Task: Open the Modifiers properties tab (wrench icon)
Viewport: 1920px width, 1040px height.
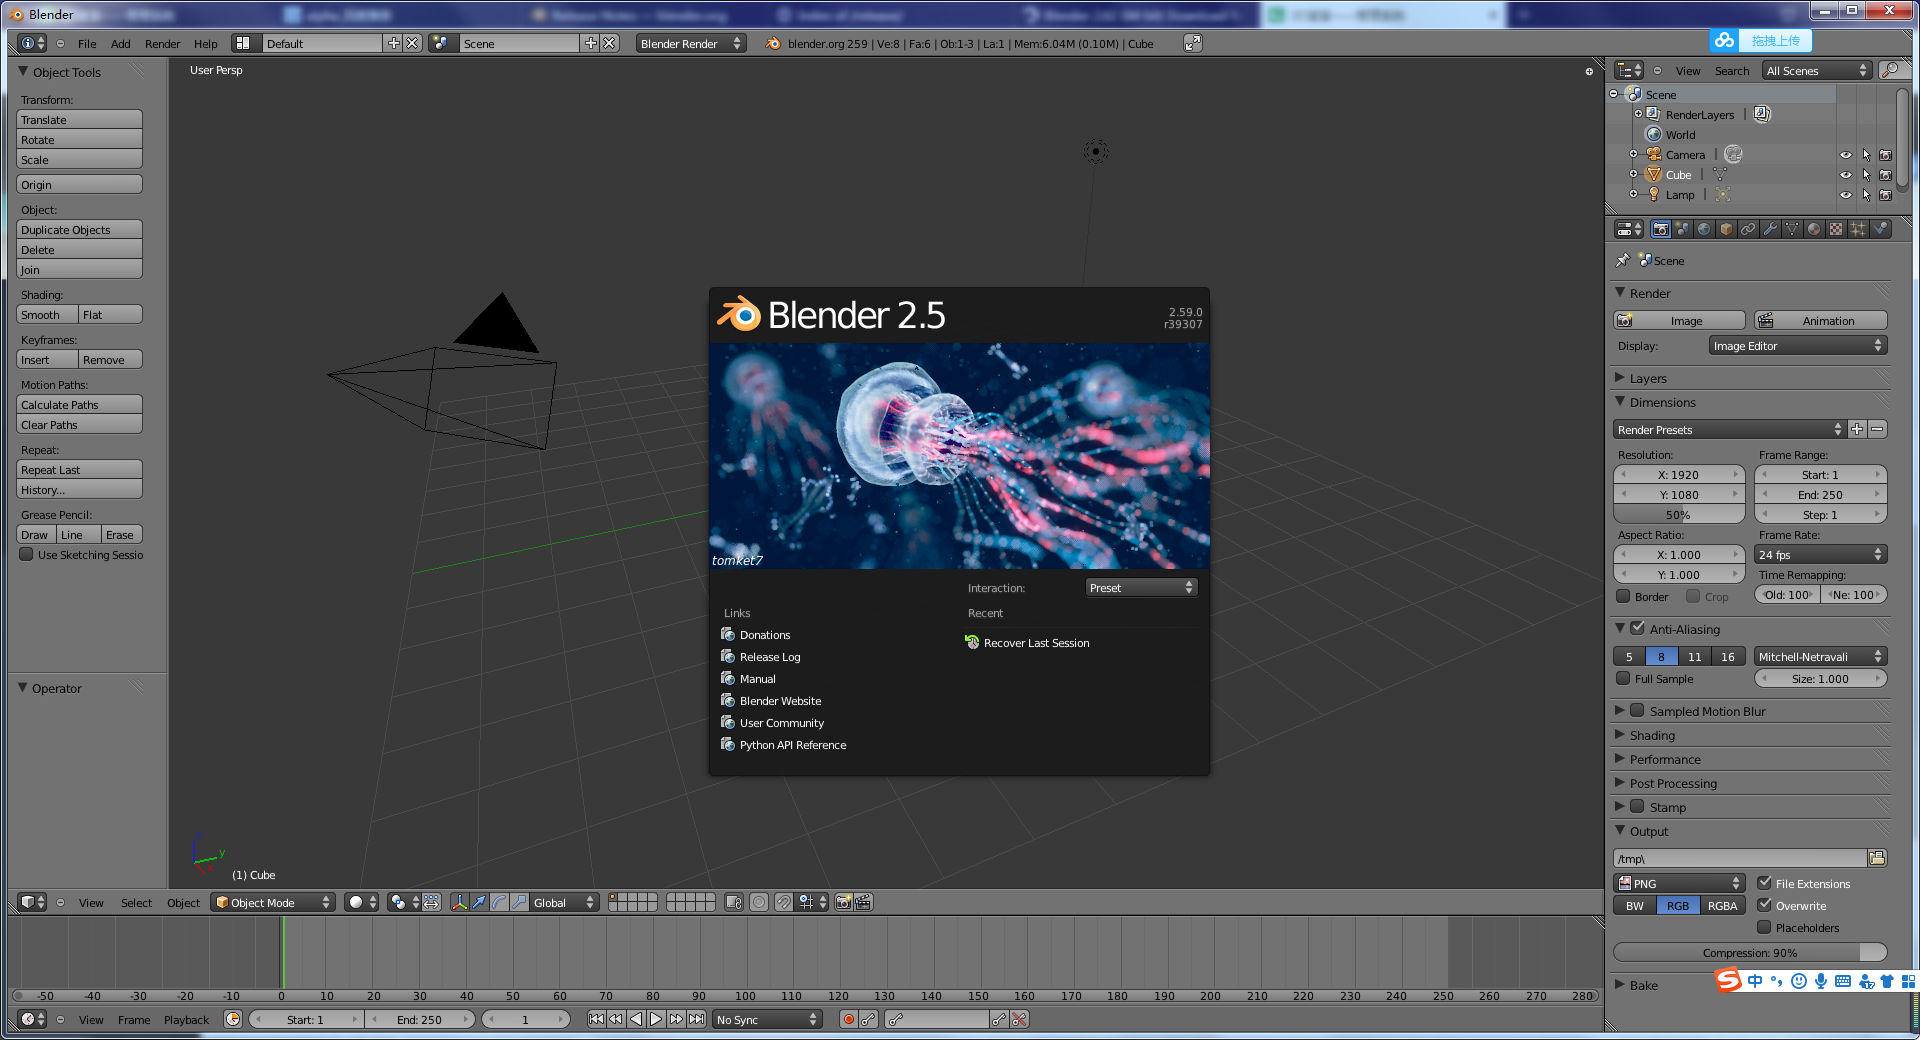Action: click(1771, 229)
